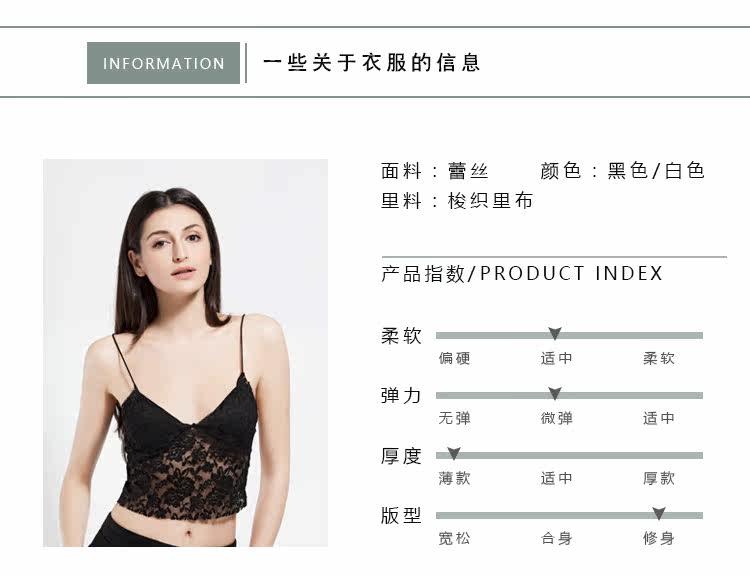Click the fit type slider triangle marker
Image resolution: width=750 pixels, height=576 pixels.
(659, 514)
